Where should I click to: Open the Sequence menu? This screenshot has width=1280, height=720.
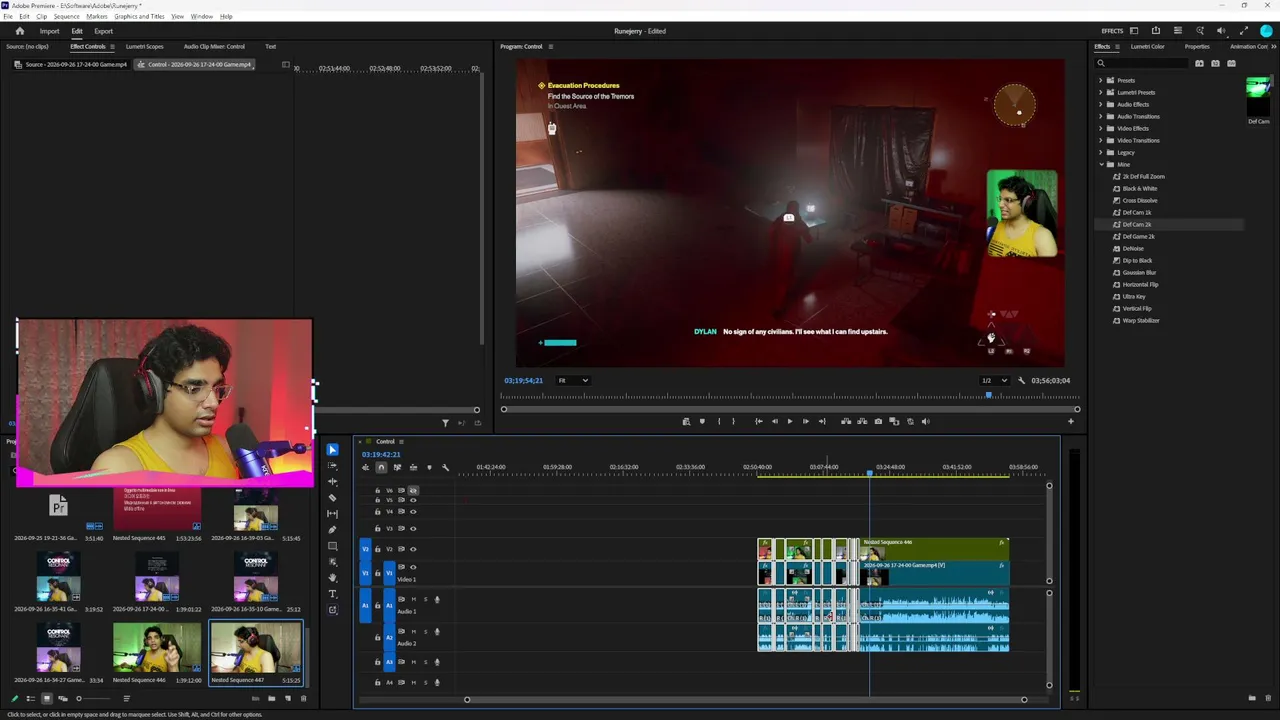coord(66,17)
